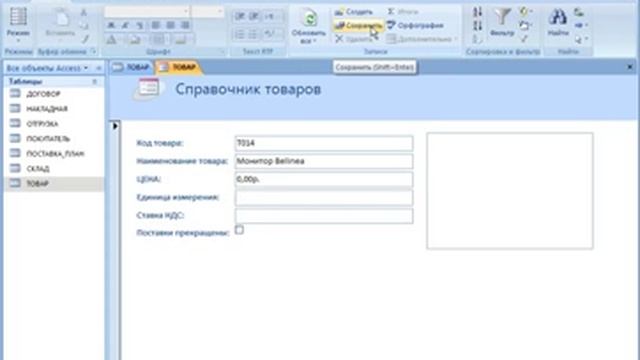Align text right
The width and height of the screenshot is (640, 360).
[185, 25]
